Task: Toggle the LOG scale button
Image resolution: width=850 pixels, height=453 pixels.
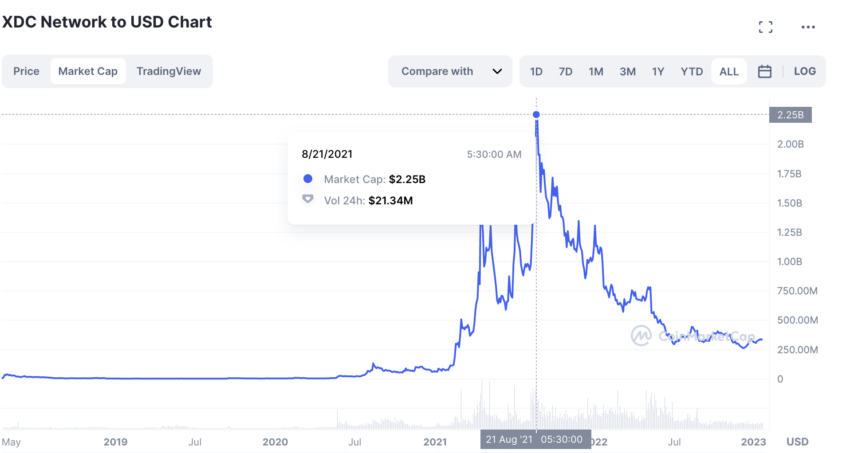Action: 805,71
